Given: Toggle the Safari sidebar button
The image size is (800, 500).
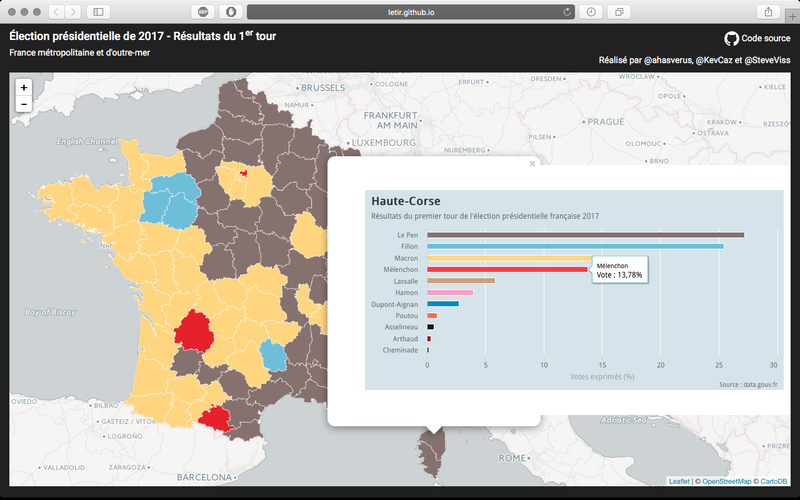Looking at the screenshot, I should coord(98,12).
